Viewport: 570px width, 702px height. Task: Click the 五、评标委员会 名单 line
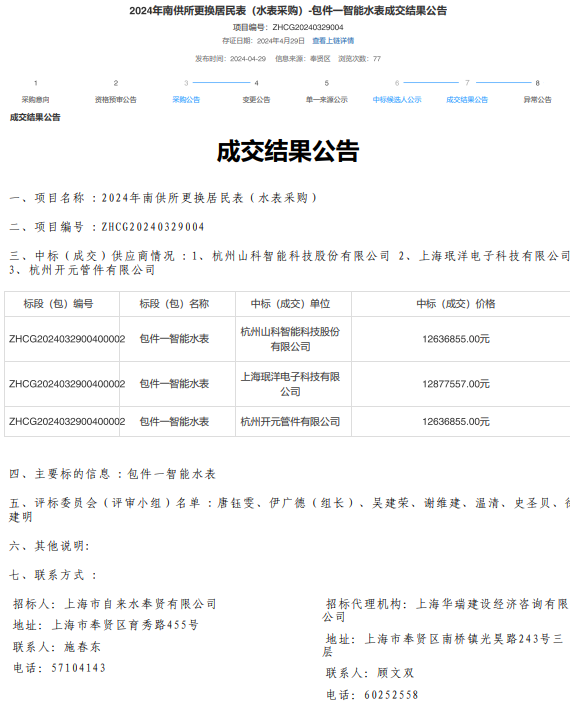point(289,509)
